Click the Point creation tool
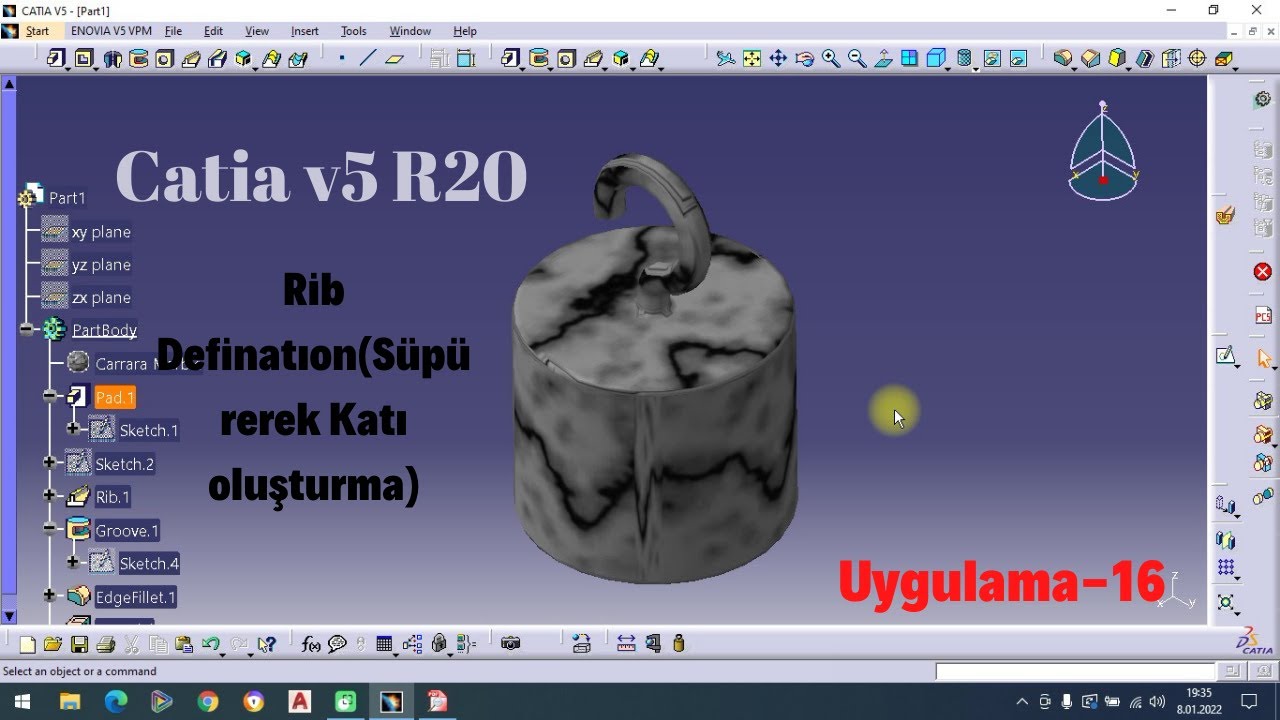This screenshot has width=1280, height=720. click(x=342, y=59)
